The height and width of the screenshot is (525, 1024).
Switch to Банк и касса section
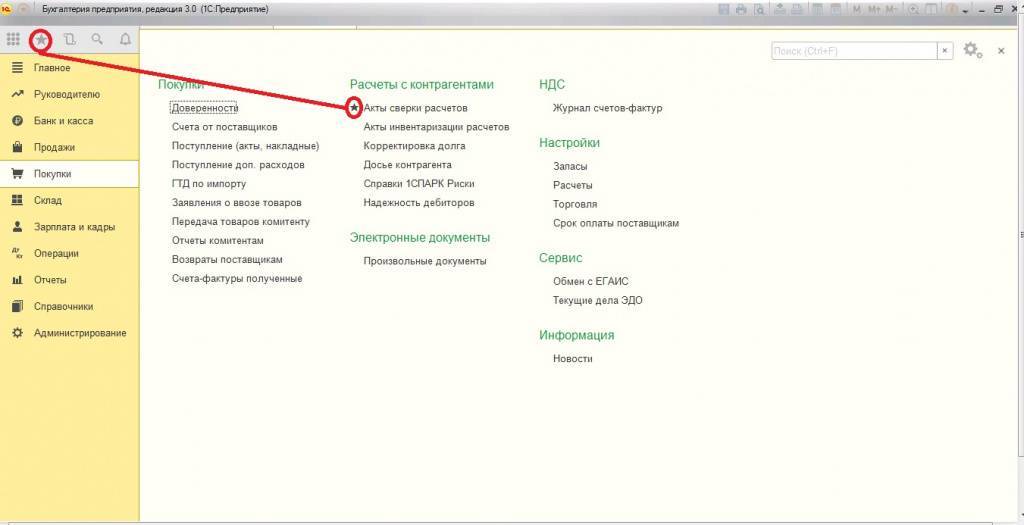pos(63,121)
